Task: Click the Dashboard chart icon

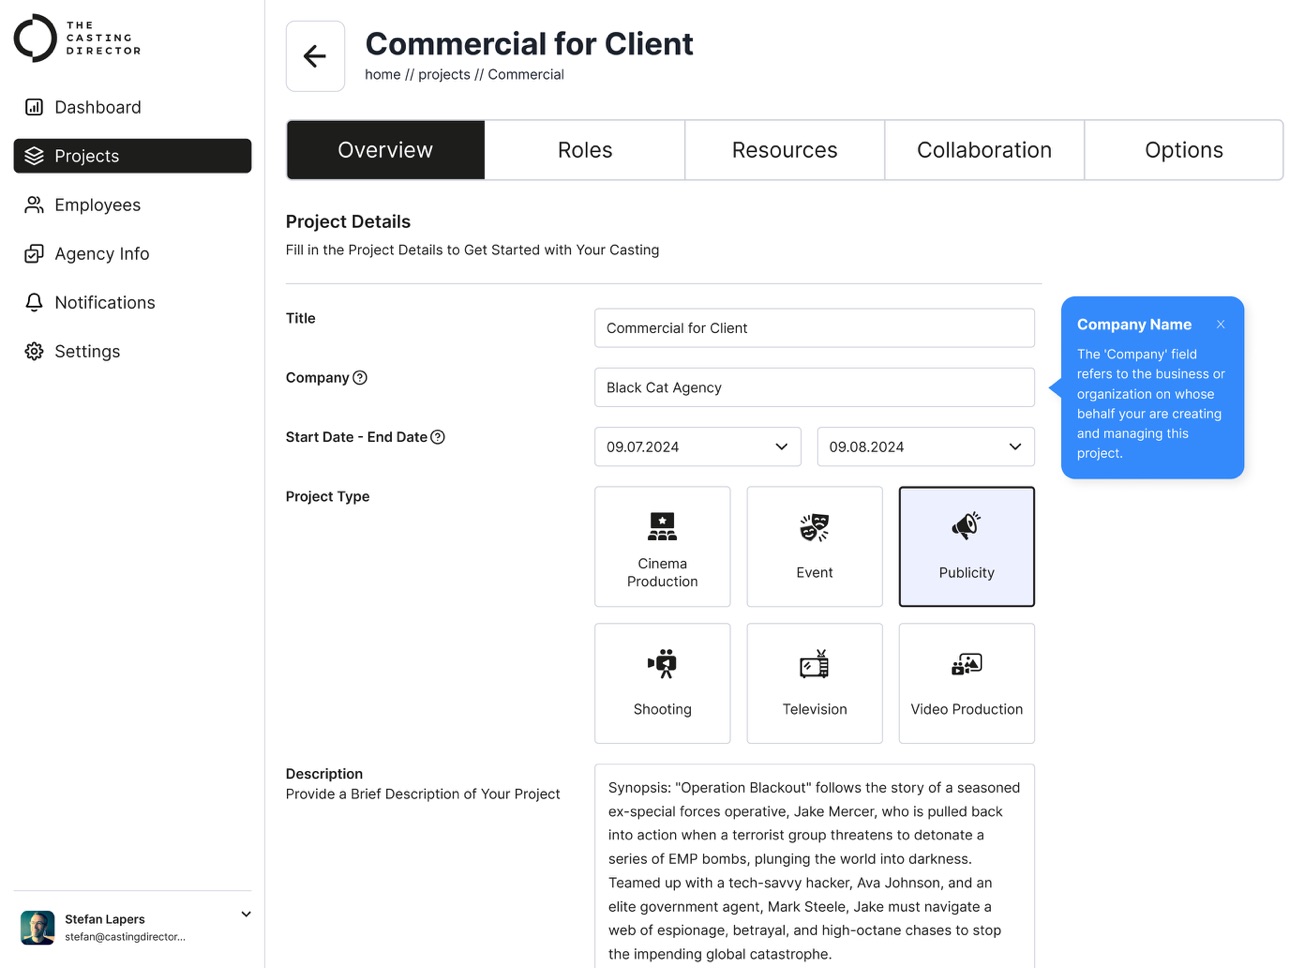Action: tap(34, 107)
